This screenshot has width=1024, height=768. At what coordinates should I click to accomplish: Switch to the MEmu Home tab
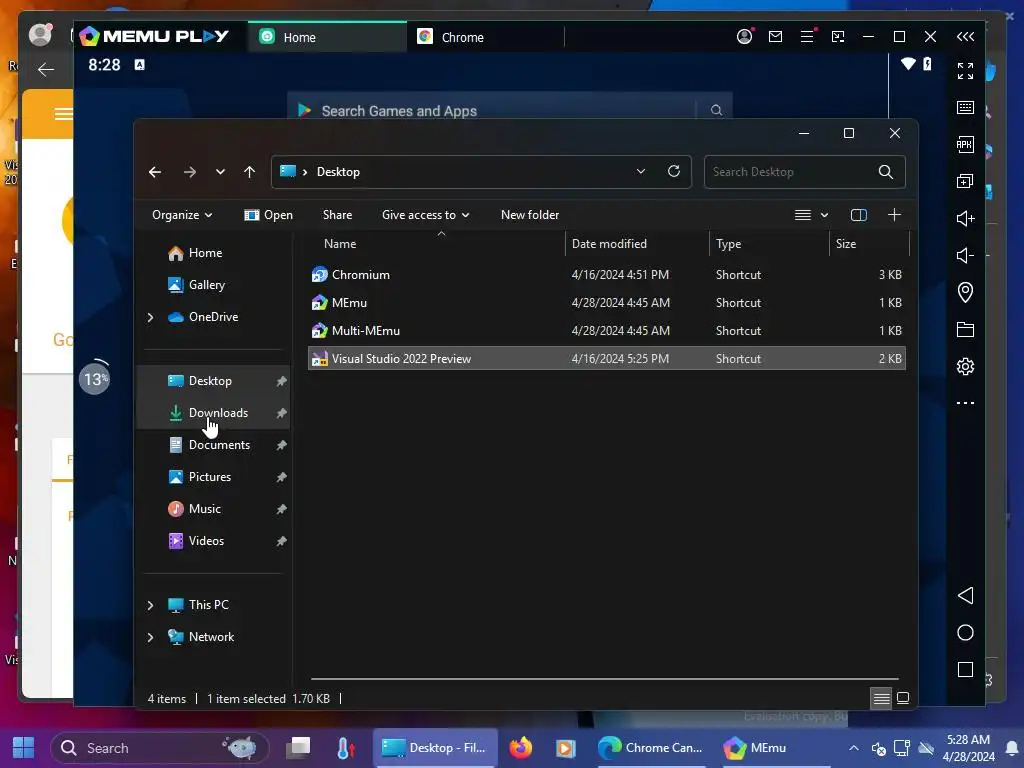(328, 37)
